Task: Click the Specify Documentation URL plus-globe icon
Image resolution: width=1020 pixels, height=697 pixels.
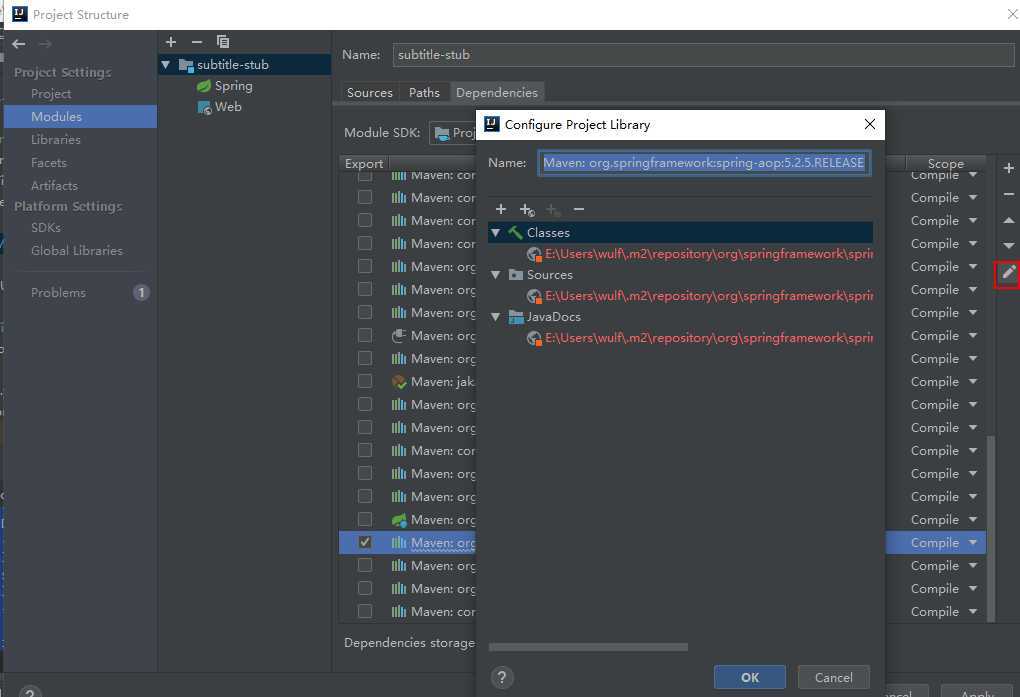Action: 527,210
